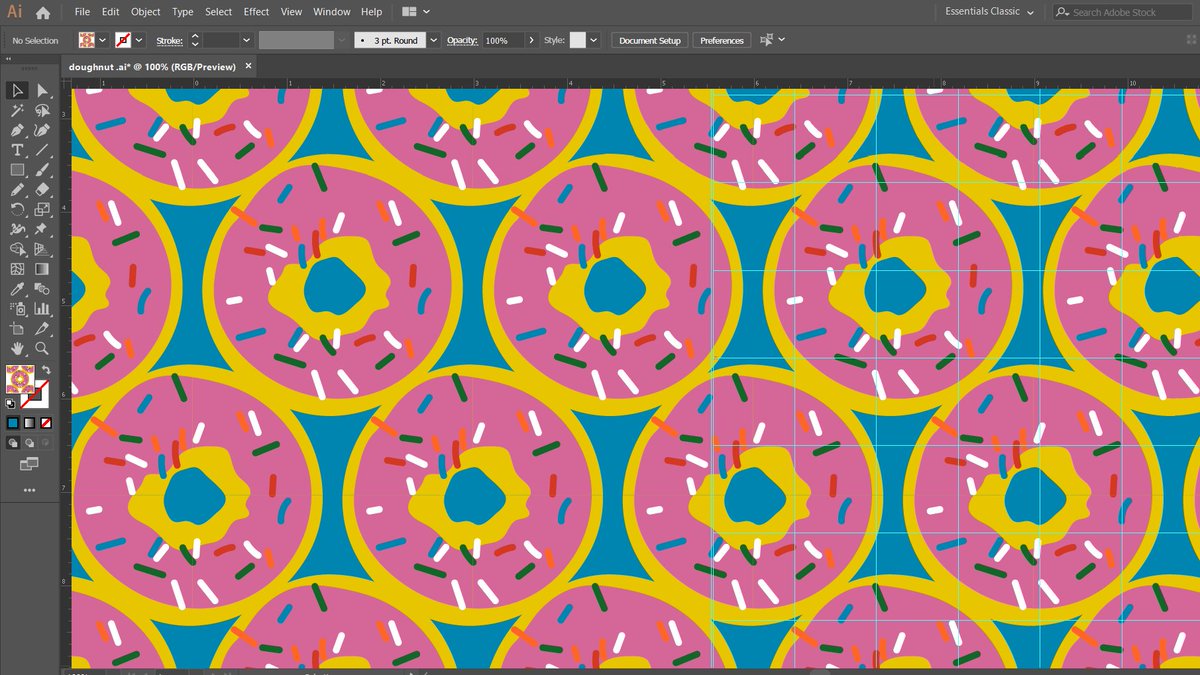
Task: Open Essentials Classic workspace switcher
Action: point(989,12)
